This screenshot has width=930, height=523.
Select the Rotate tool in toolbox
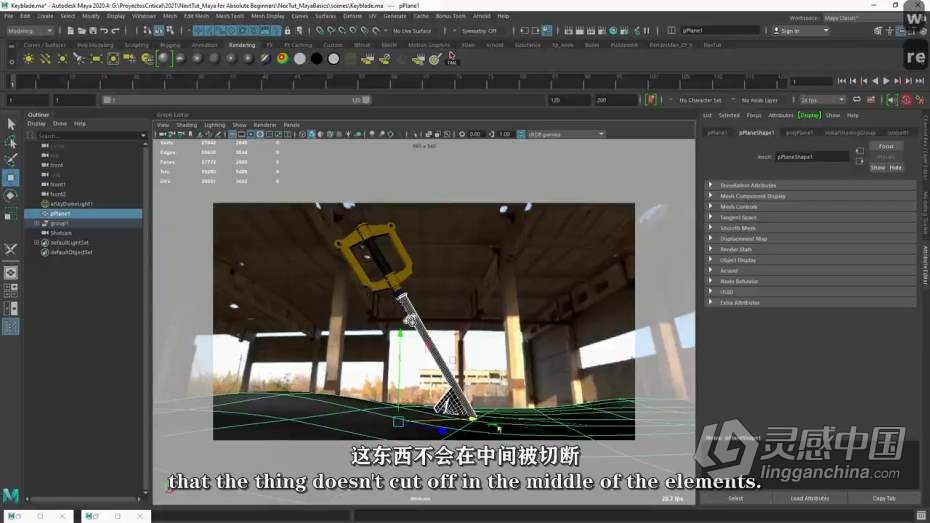pos(11,196)
